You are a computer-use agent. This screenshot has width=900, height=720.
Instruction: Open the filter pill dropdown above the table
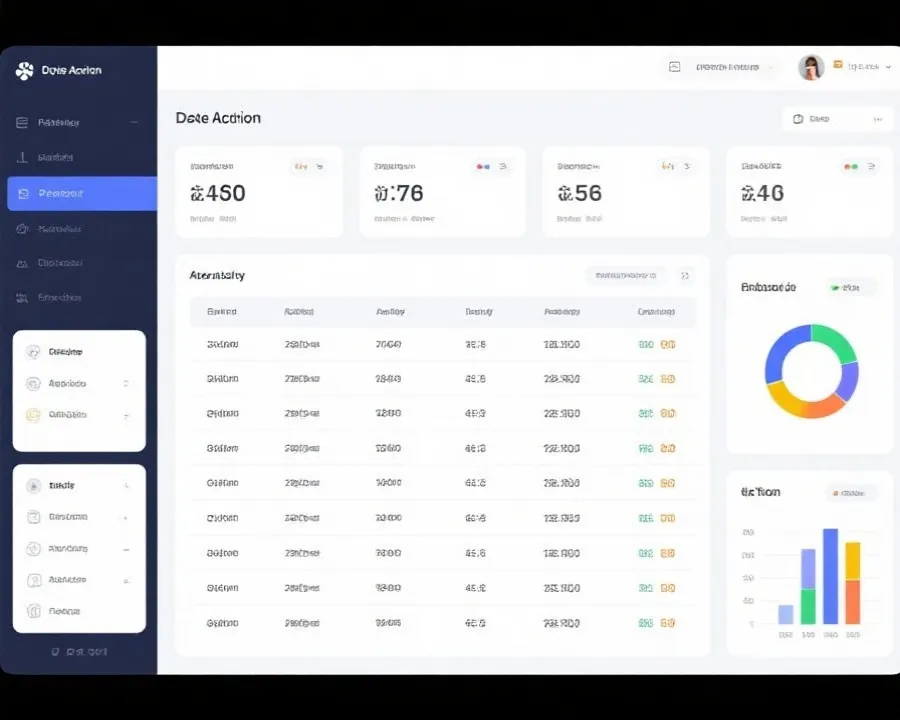tap(626, 276)
